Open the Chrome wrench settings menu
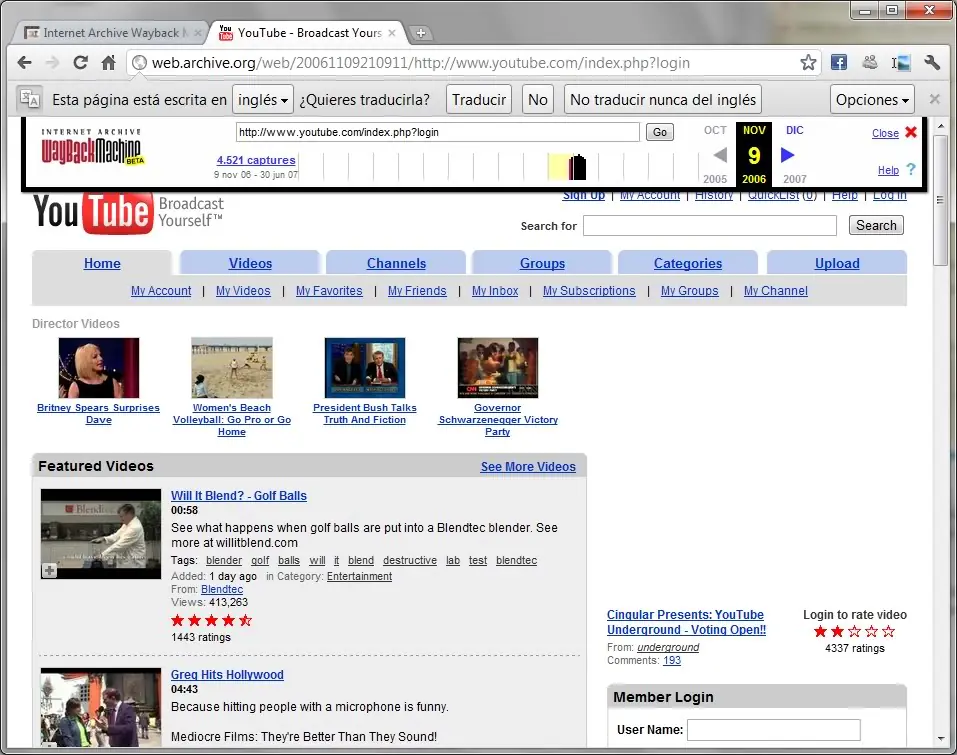The image size is (957, 755). click(x=931, y=62)
